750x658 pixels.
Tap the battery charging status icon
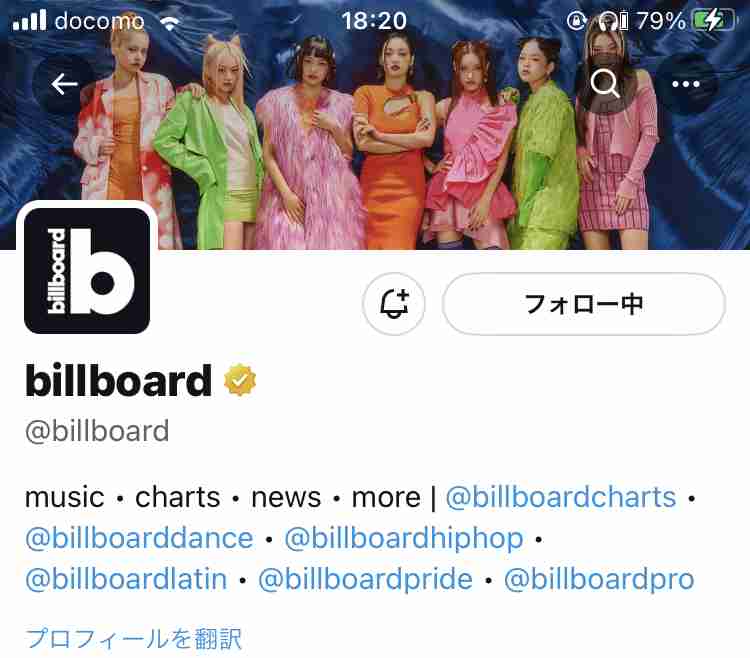[x=715, y=21]
